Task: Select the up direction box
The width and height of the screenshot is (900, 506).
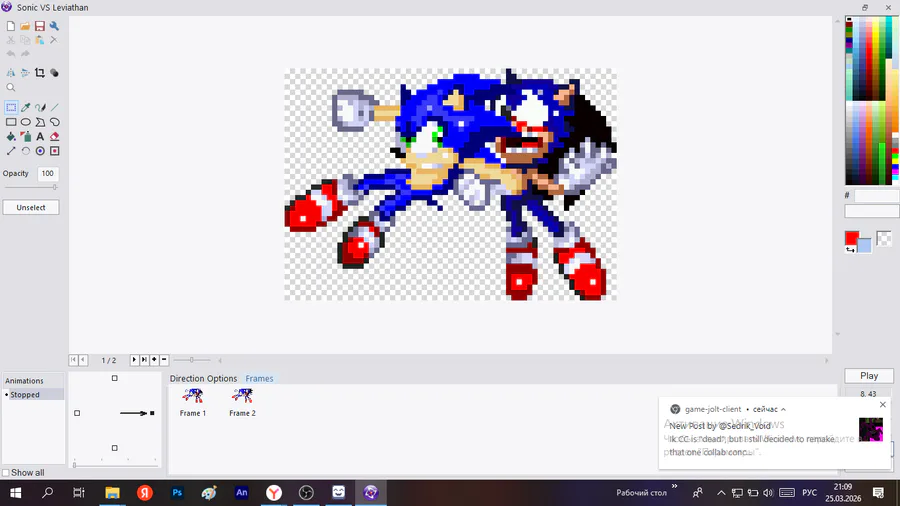Action: tap(115, 378)
